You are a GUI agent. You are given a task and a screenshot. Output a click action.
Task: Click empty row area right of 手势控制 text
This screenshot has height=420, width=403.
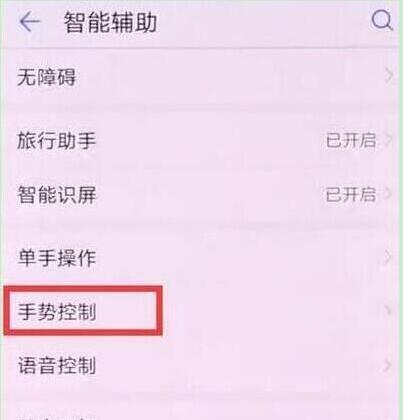point(272,311)
